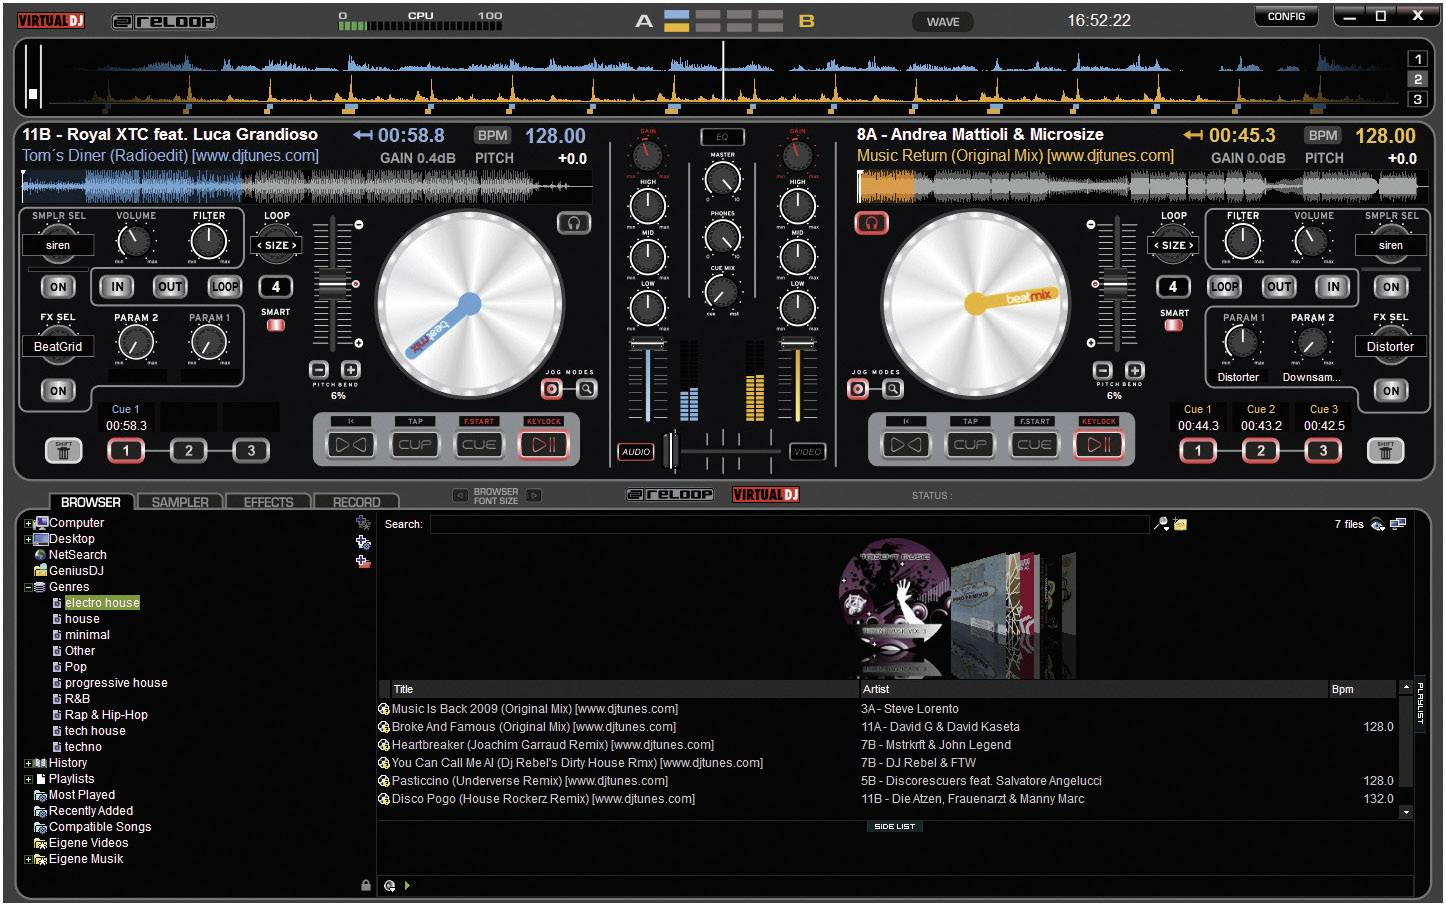The width and height of the screenshot is (1446, 906).
Task: Click left deck pitch slider handle
Action: 333,285
